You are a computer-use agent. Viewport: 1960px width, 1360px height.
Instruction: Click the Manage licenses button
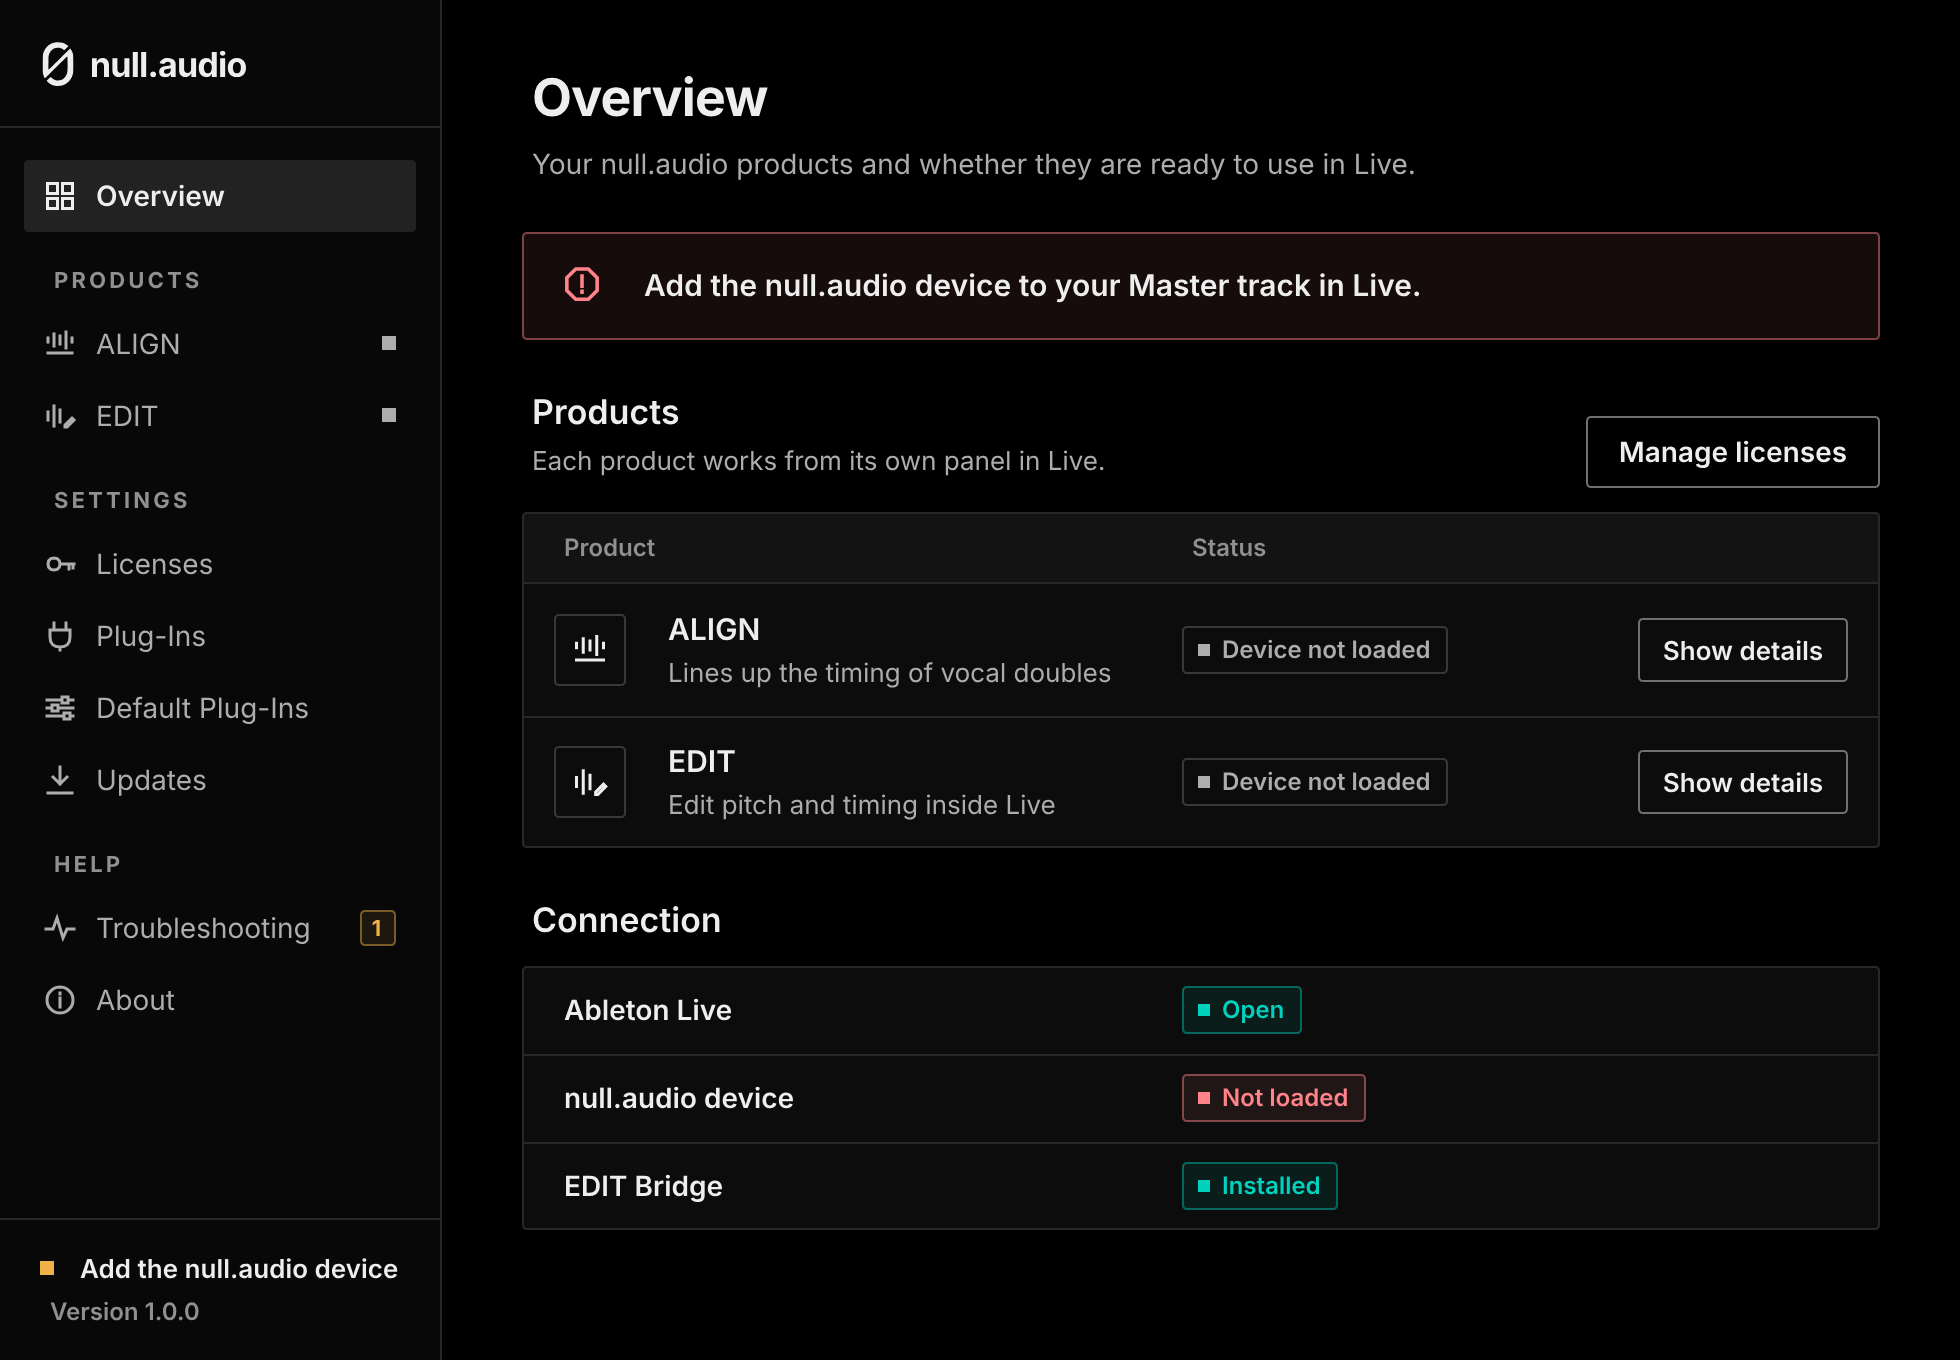pos(1732,452)
